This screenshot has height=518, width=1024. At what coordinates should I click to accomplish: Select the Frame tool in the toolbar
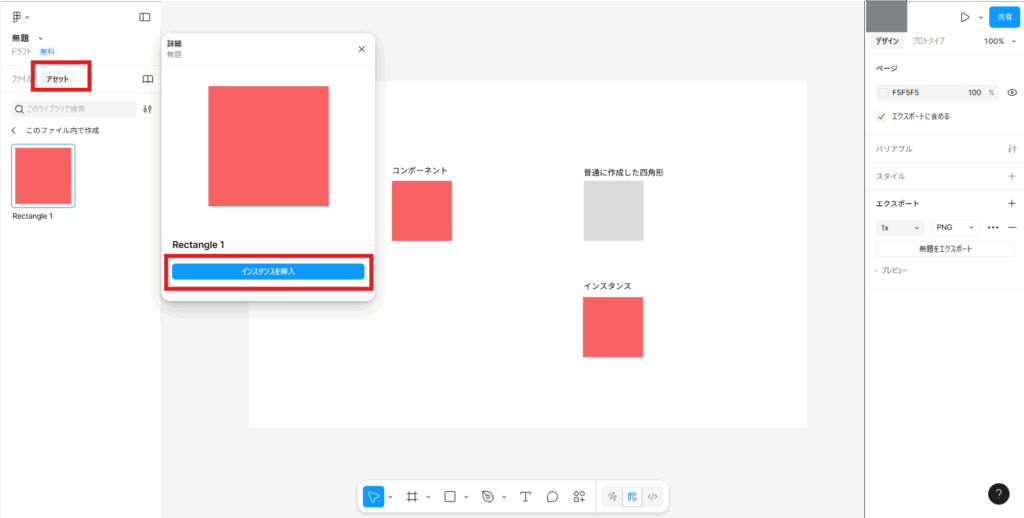pyautogui.click(x=411, y=496)
